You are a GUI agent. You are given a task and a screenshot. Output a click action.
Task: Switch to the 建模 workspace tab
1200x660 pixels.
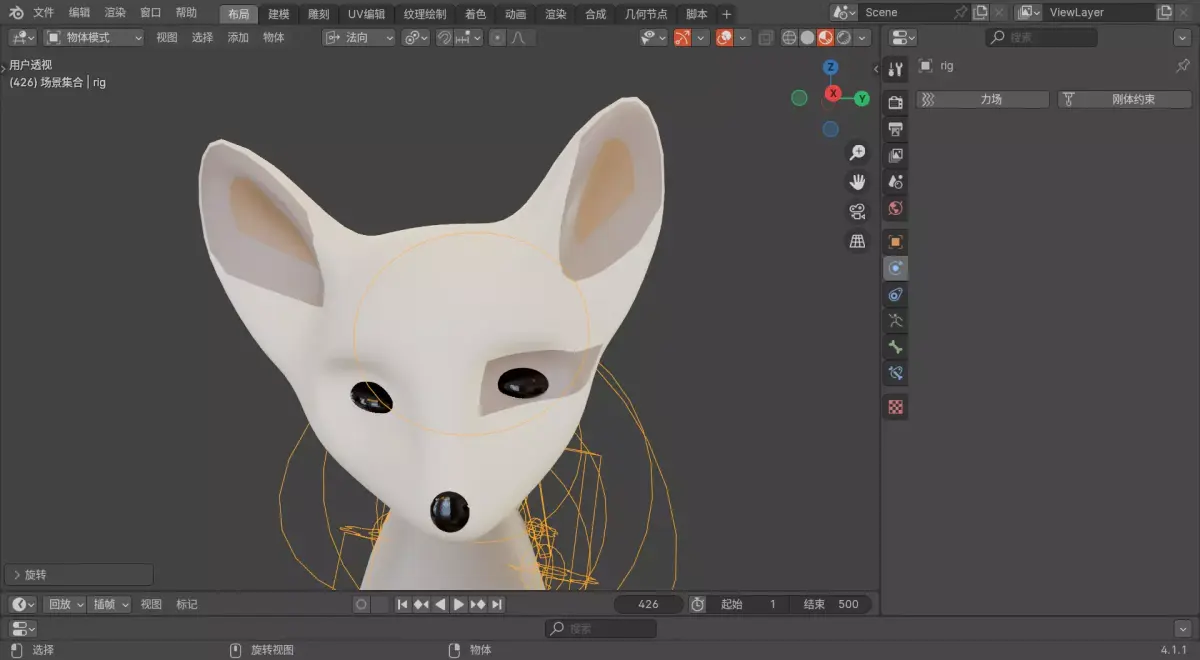coord(279,14)
